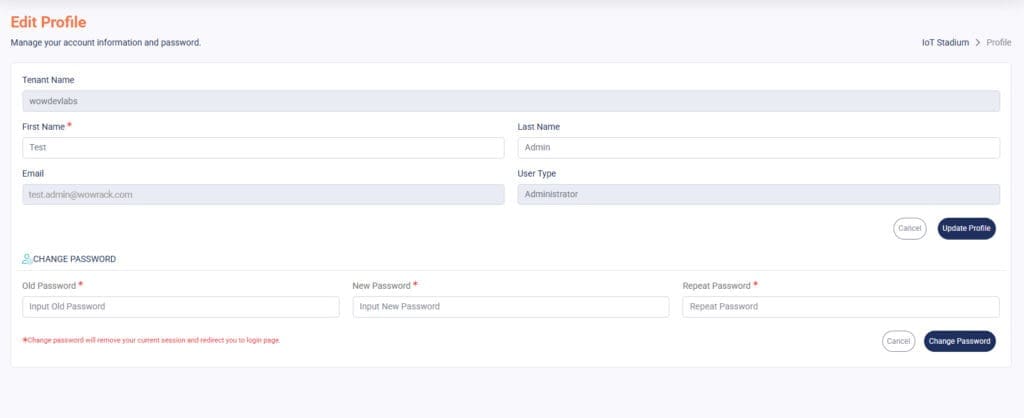Viewport: 1024px width, 418px height.
Task: Click the Edit Profile page heading
Action: pyautogui.click(x=48, y=22)
